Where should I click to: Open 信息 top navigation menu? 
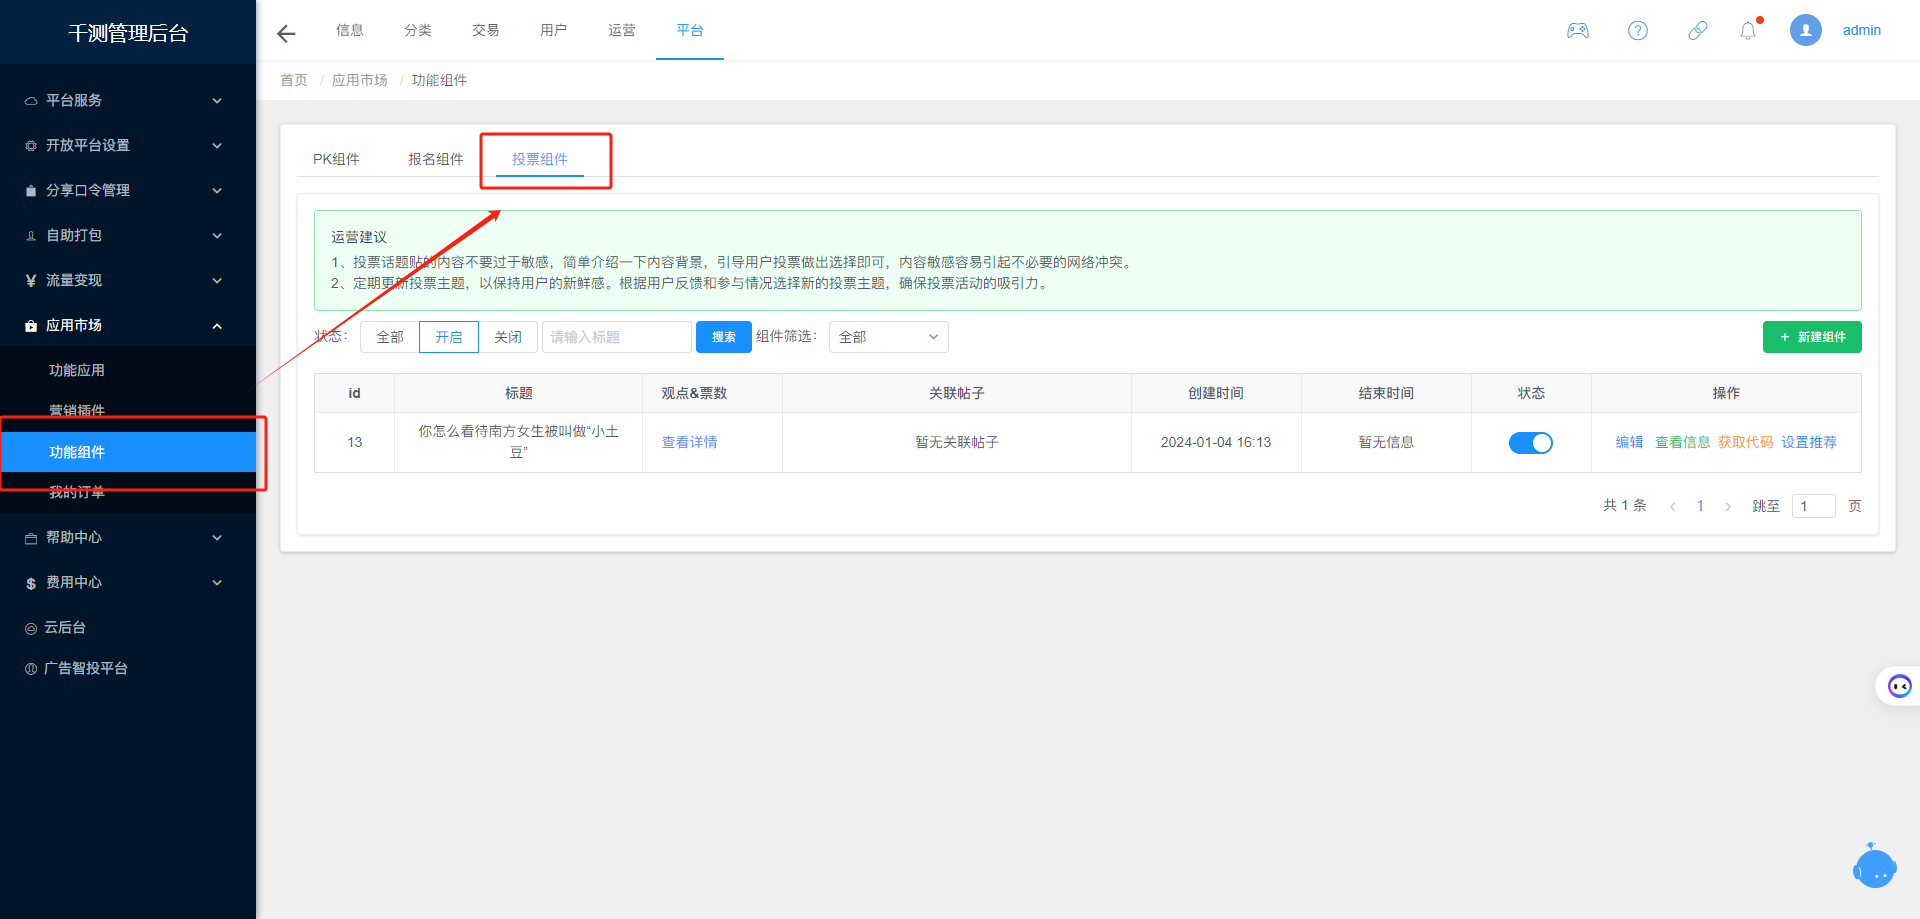[350, 30]
